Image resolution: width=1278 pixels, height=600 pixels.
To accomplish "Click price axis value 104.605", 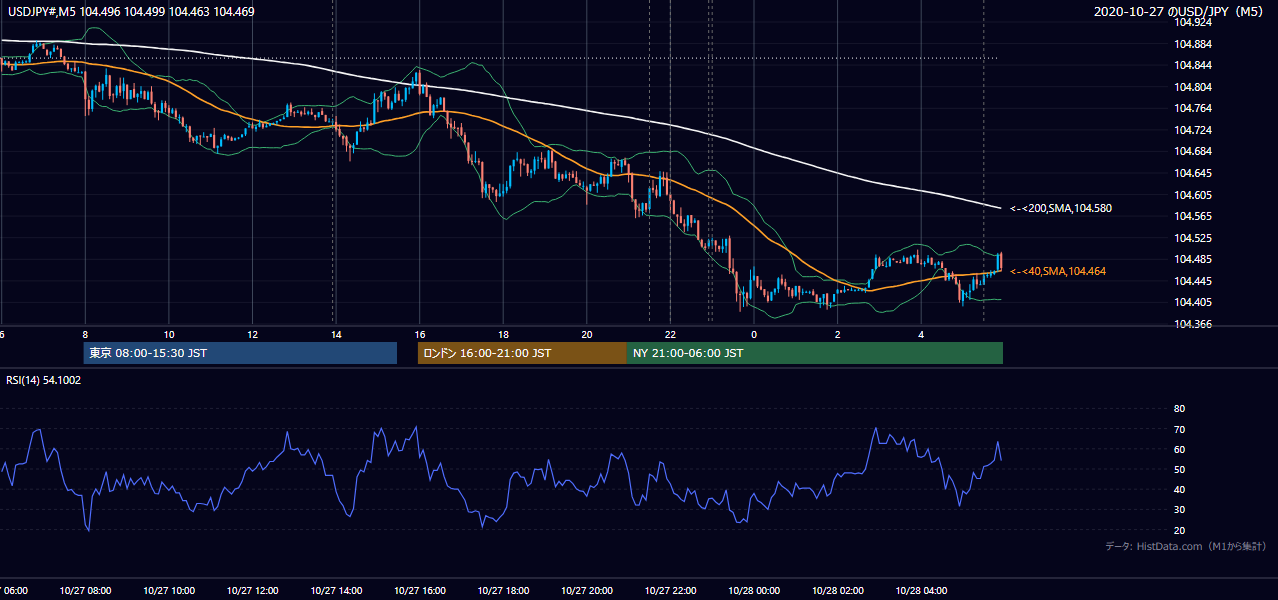I will click(x=1192, y=195).
